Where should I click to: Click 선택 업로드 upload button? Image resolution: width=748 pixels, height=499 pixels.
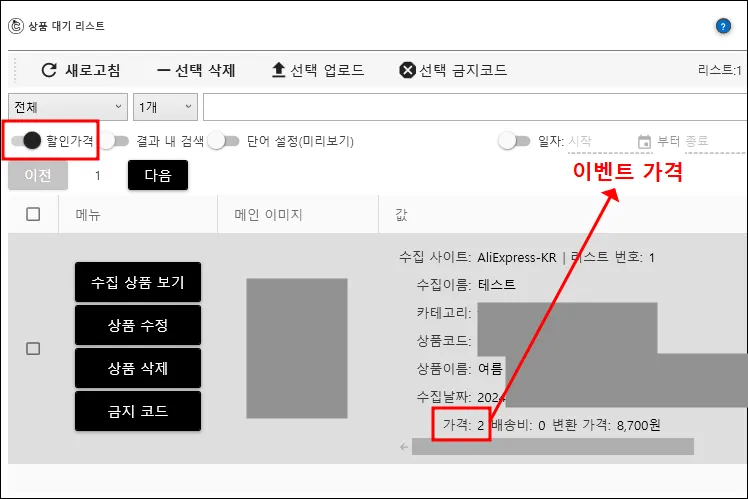[318, 70]
